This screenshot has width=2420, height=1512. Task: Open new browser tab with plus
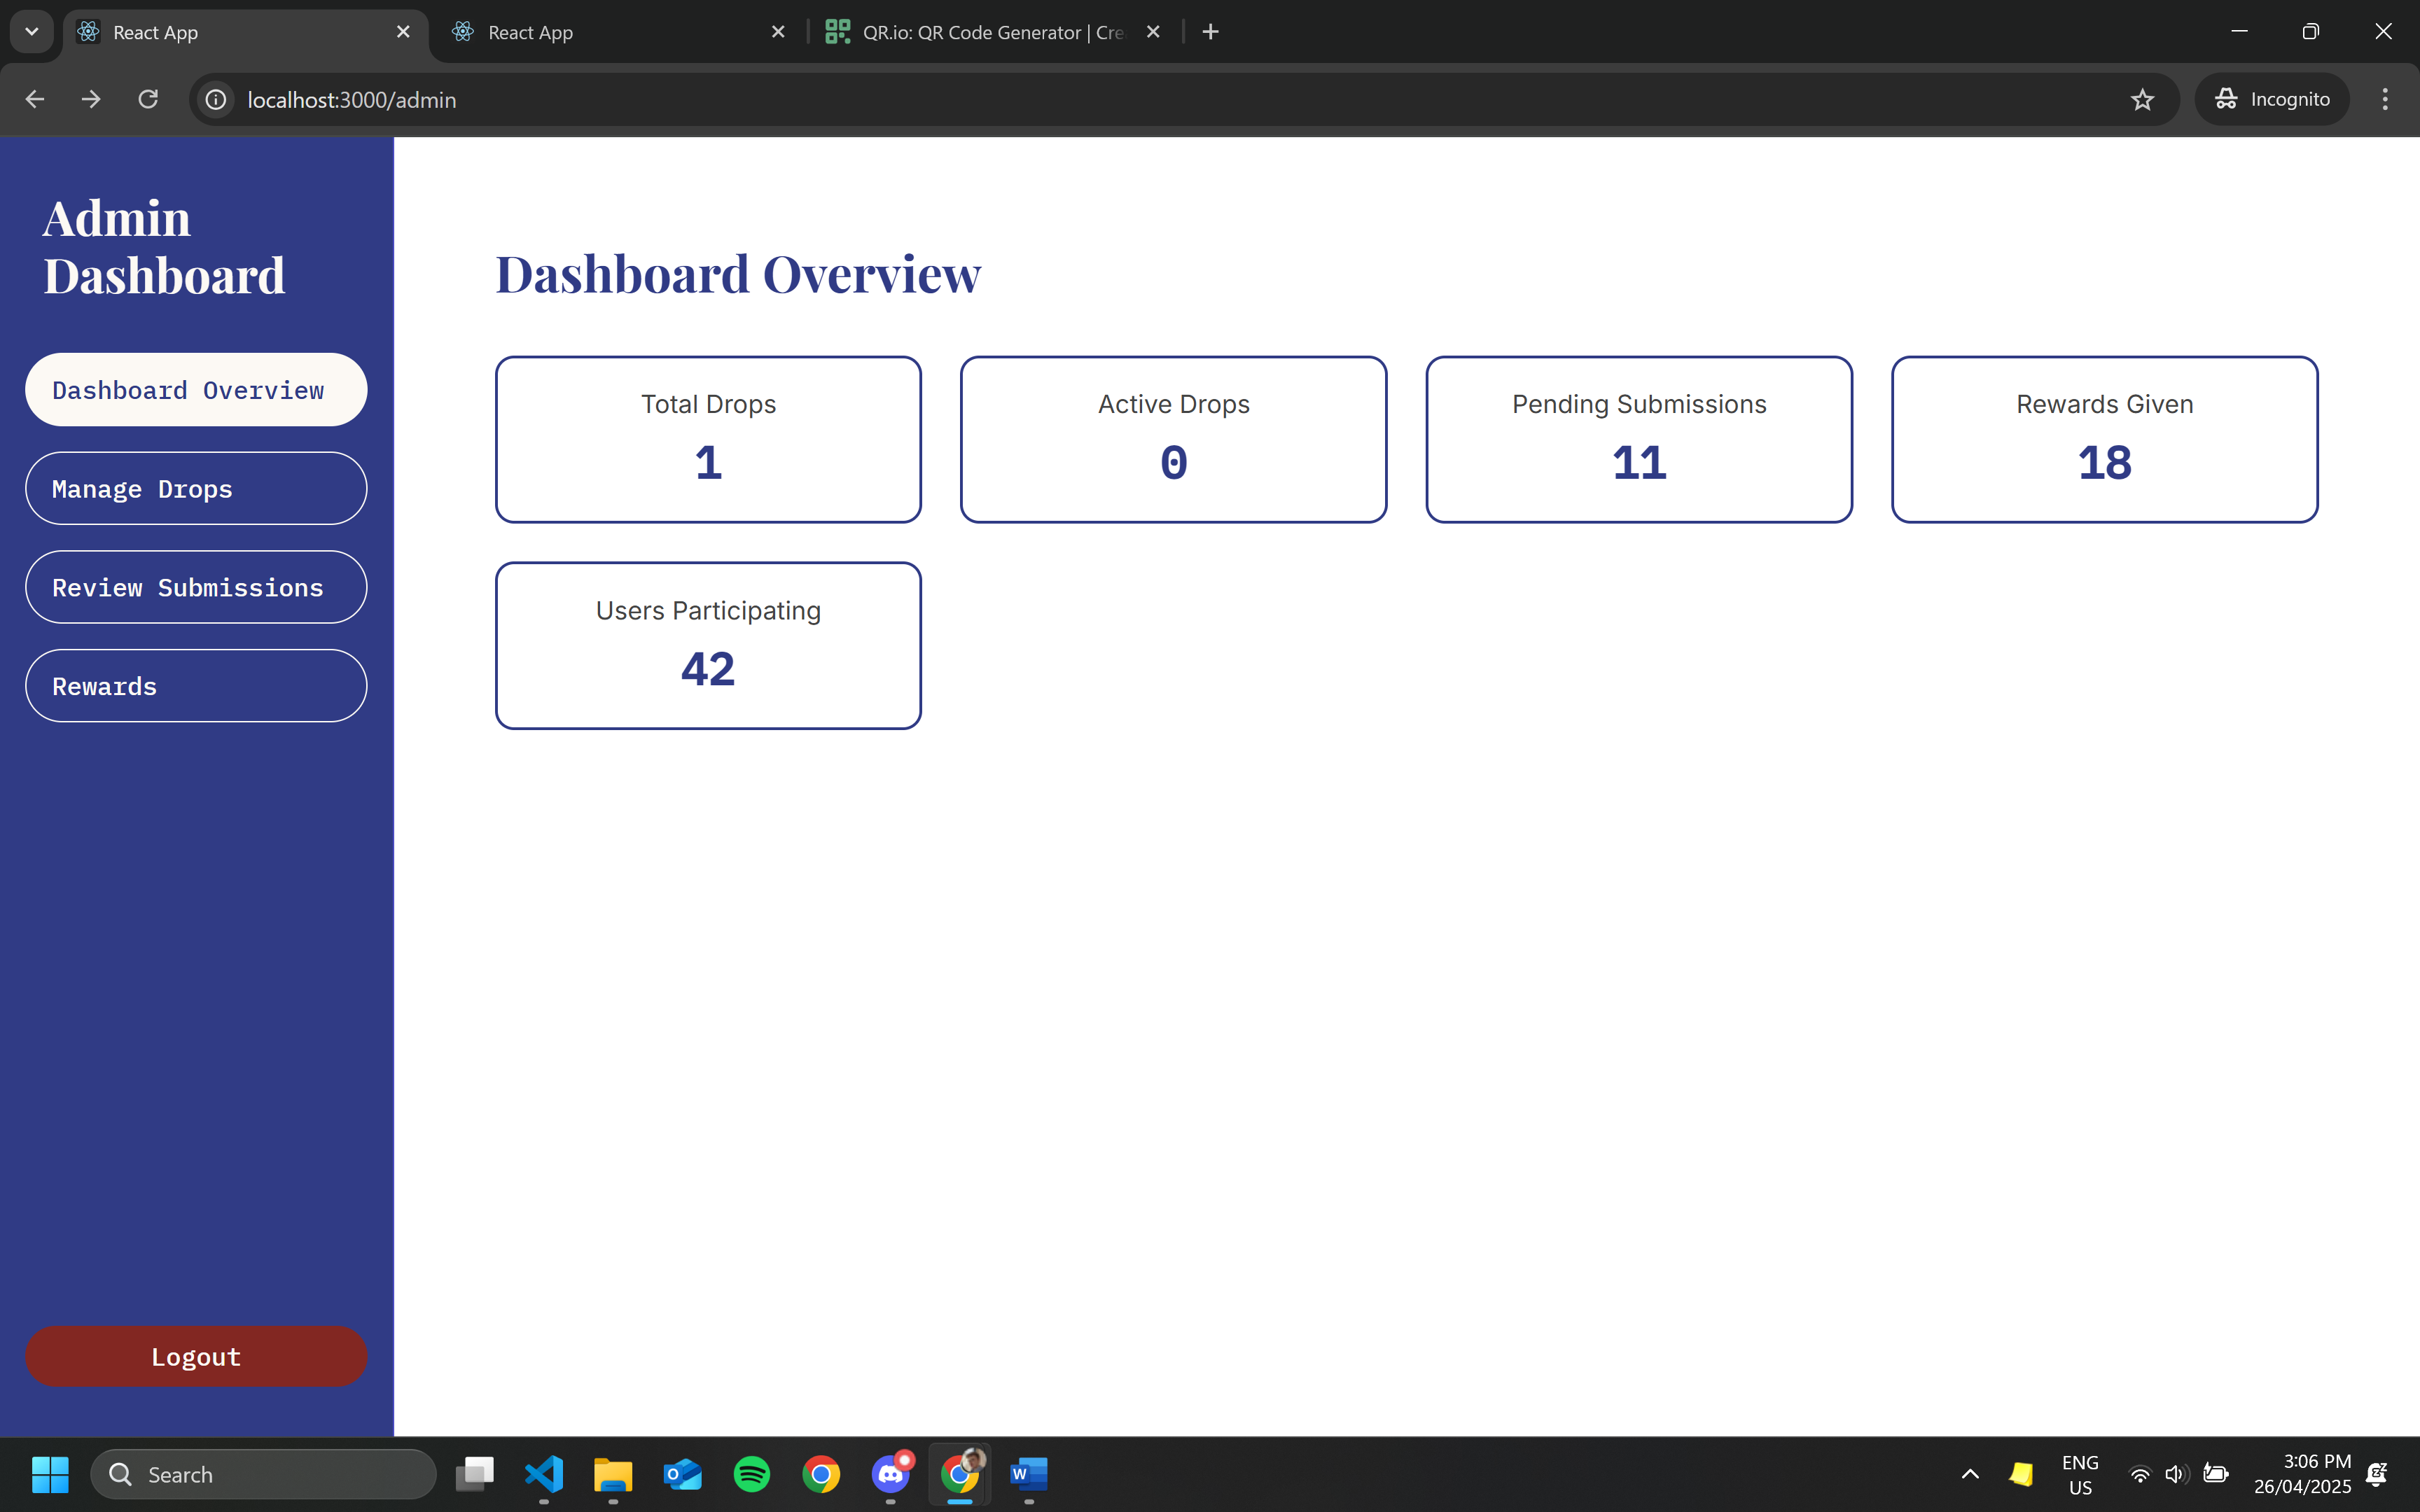coord(1210,32)
